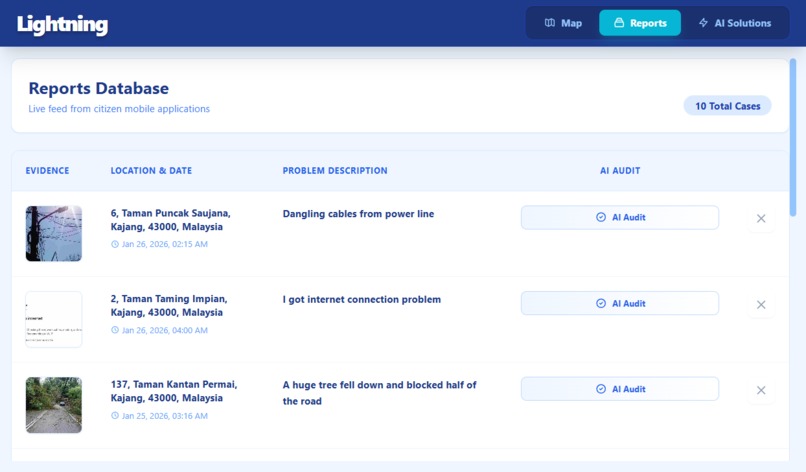This screenshot has height=472, width=806.
Task: Click the LOCATION & DATE column header
Action: 151,171
